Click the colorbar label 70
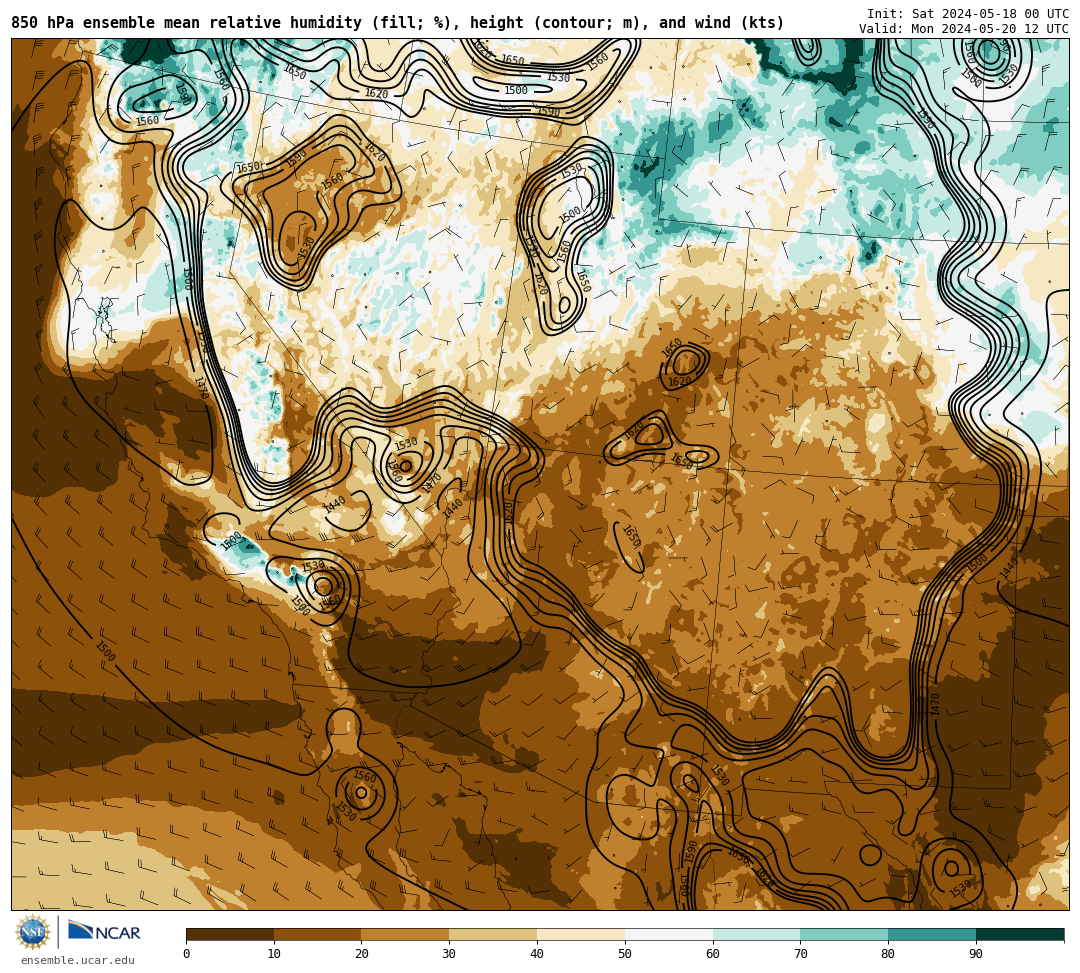 point(800,954)
